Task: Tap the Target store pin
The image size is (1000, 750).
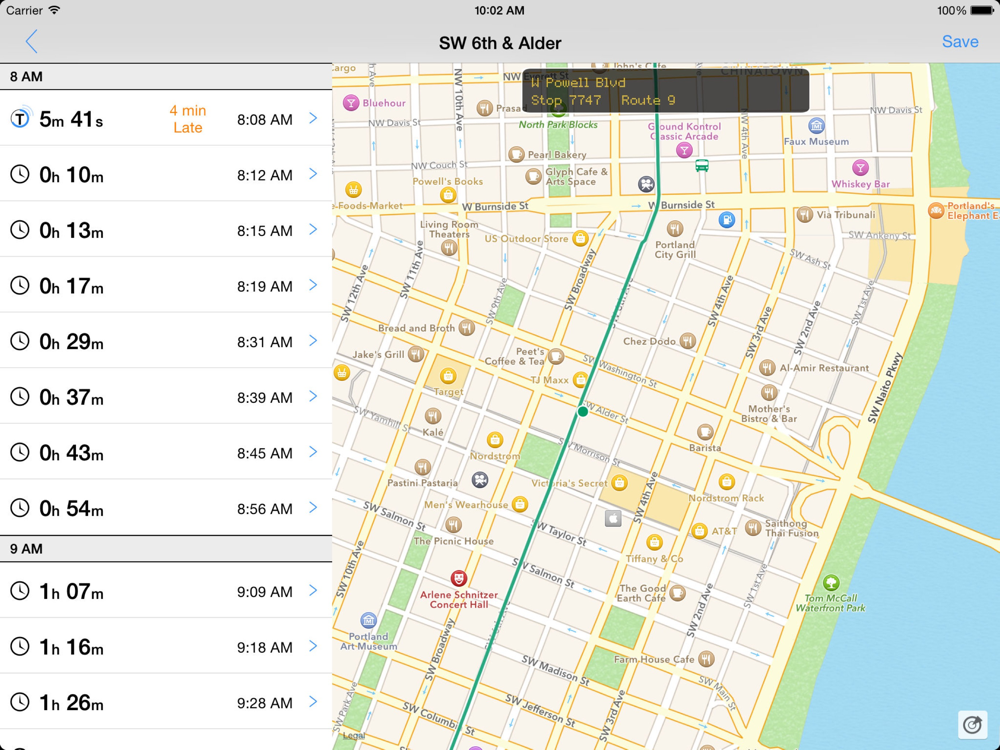Action: click(x=448, y=376)
